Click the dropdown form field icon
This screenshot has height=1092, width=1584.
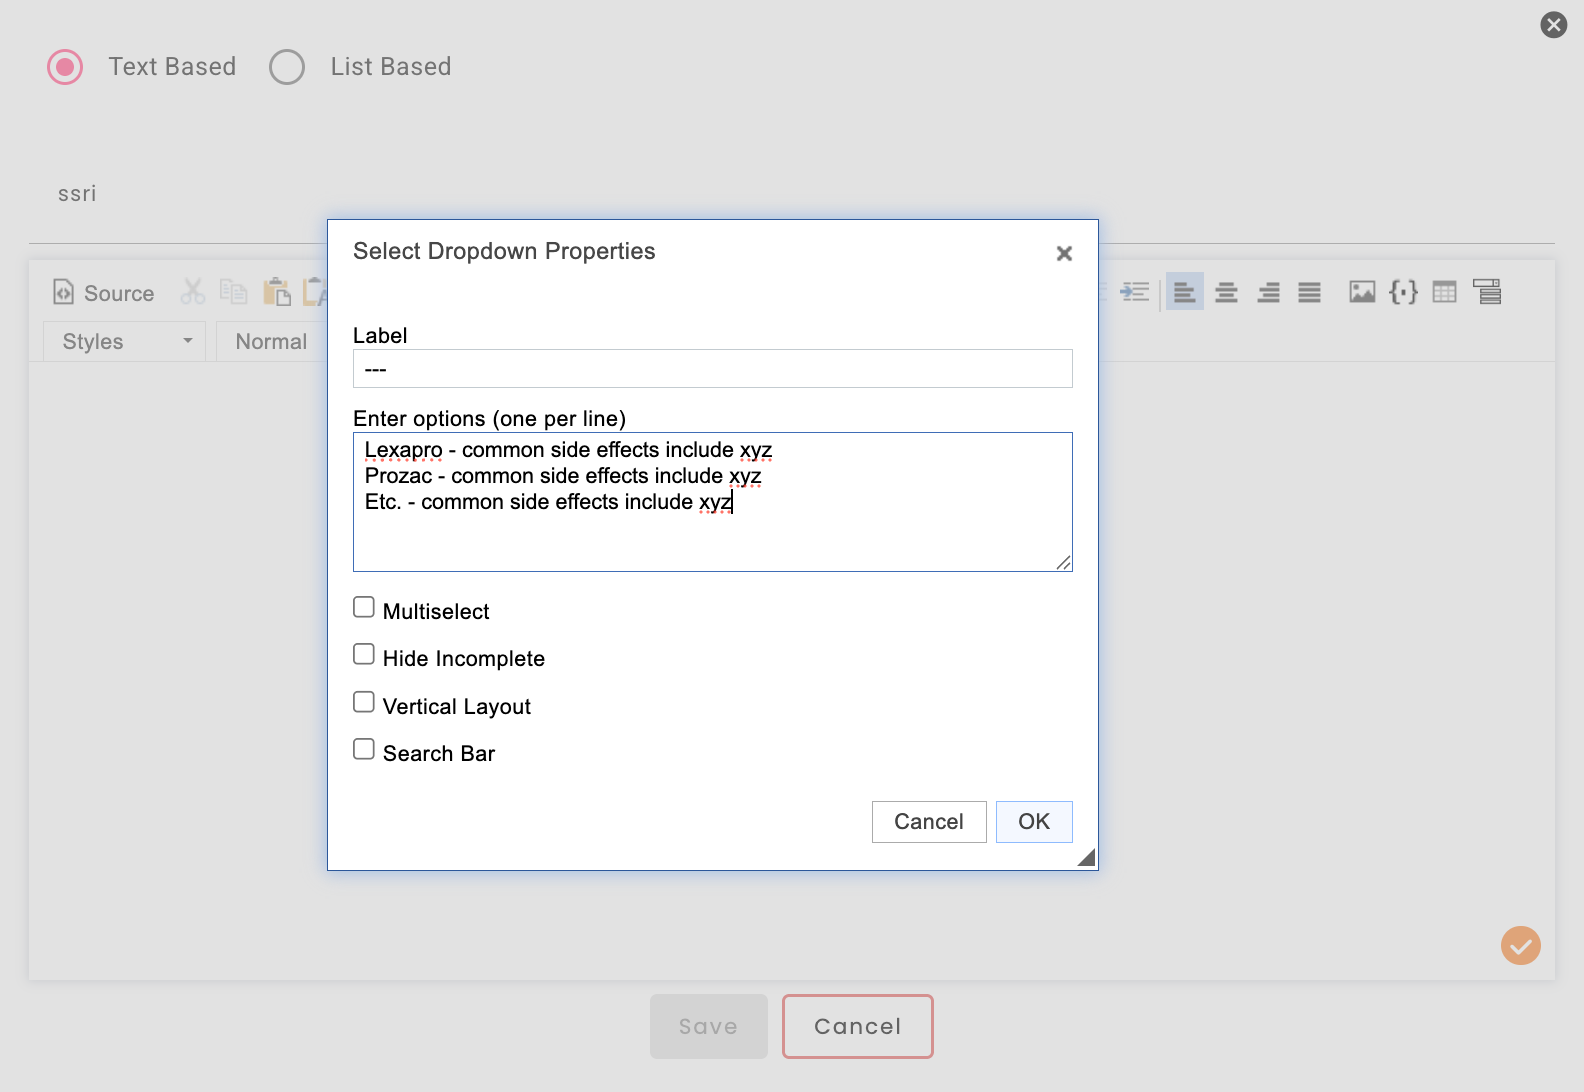[x=1488, y=292]
